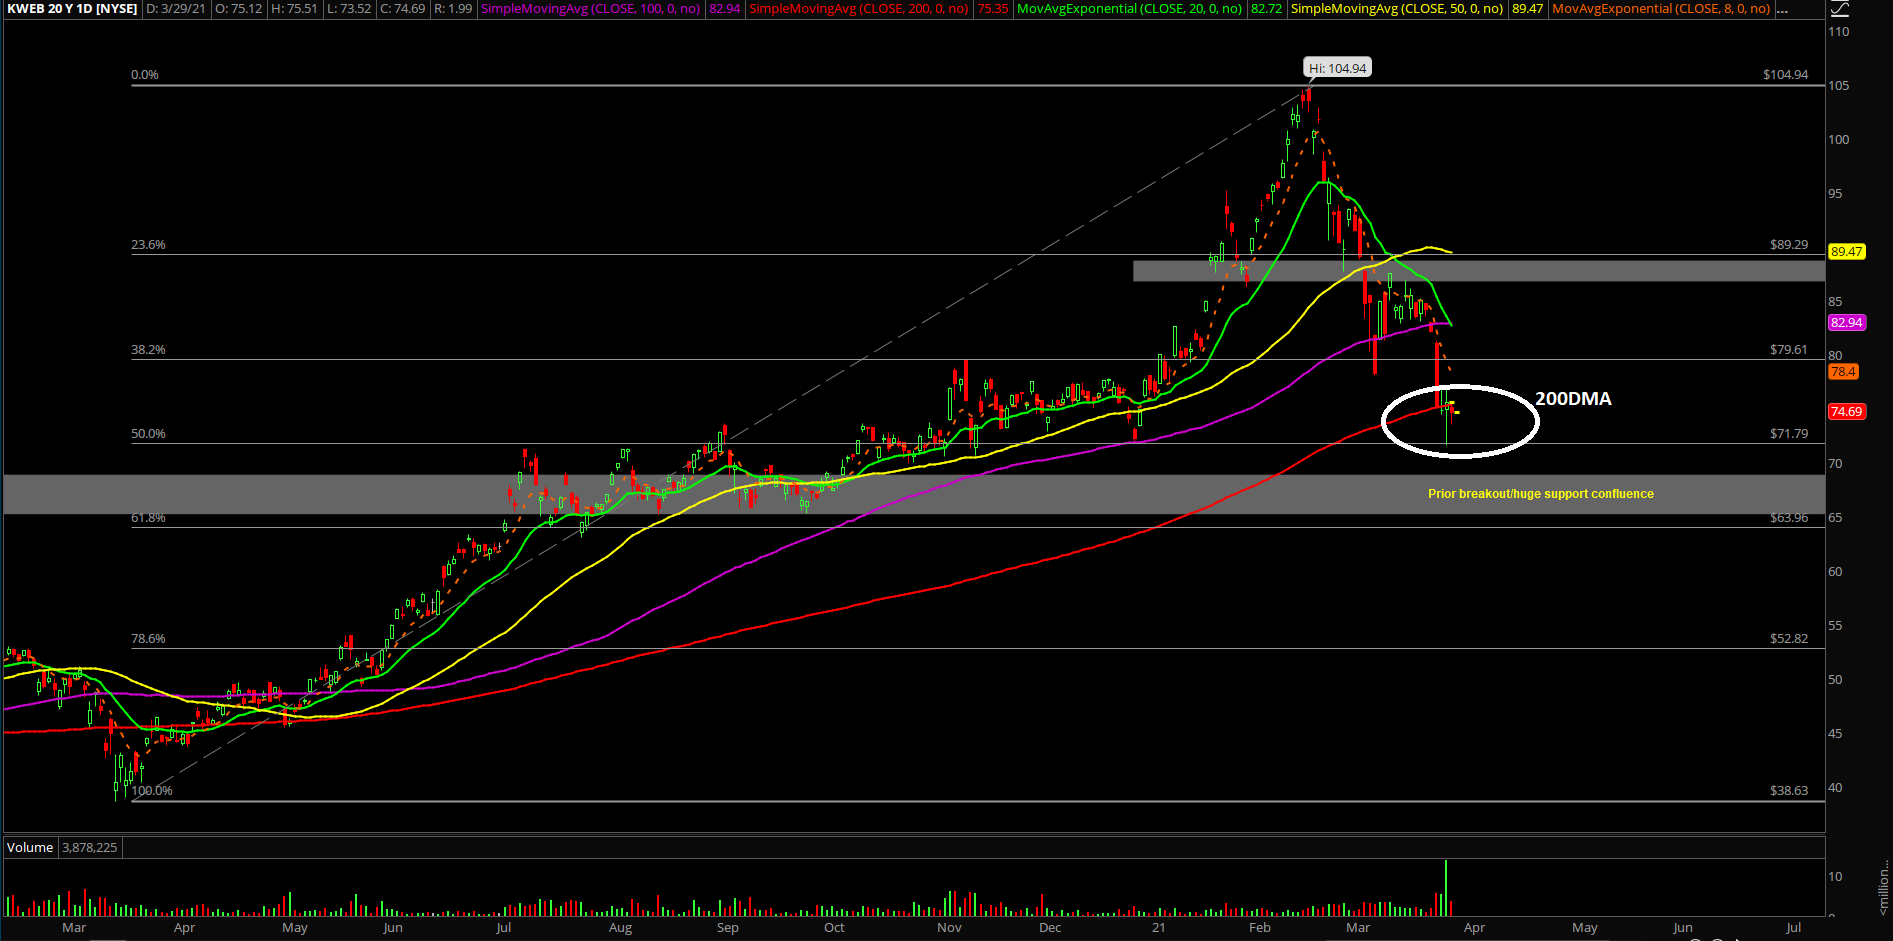
Task: Click the 3,878,225 volume value
Action: tap(89, 847)
